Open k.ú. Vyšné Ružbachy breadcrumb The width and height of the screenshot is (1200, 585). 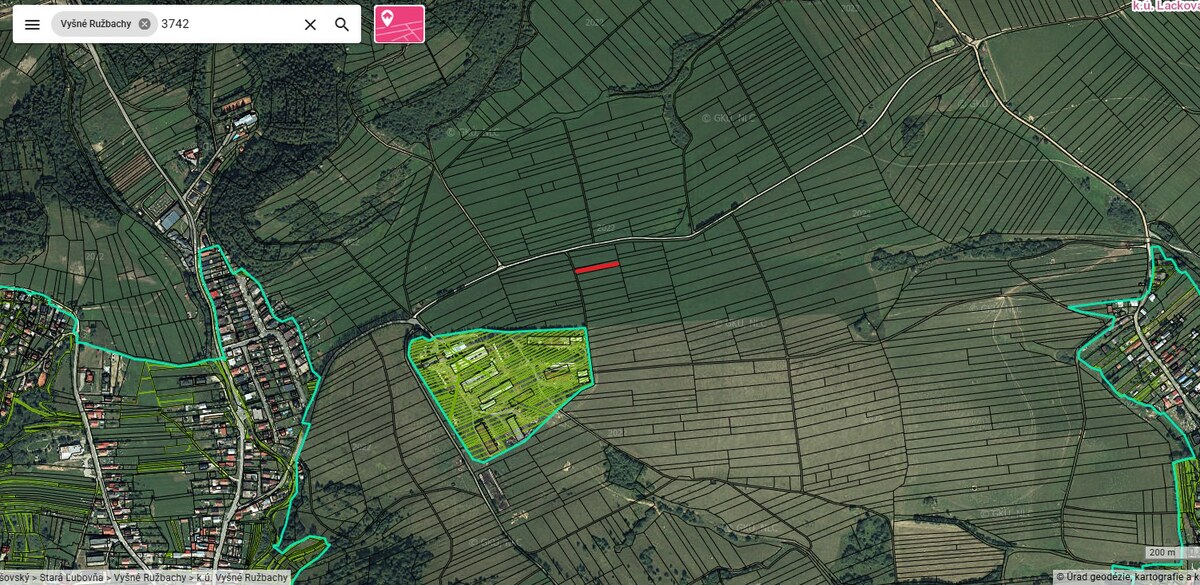tap(243, 578)
